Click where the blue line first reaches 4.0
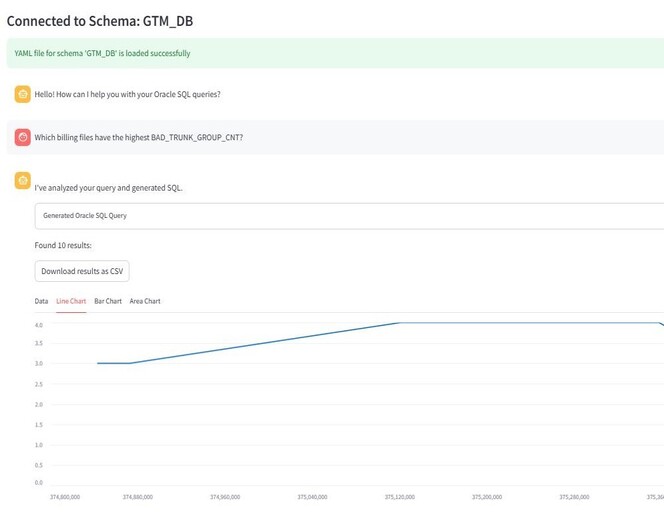This screenshot has width=664, height=520. (x=400, y=323)
